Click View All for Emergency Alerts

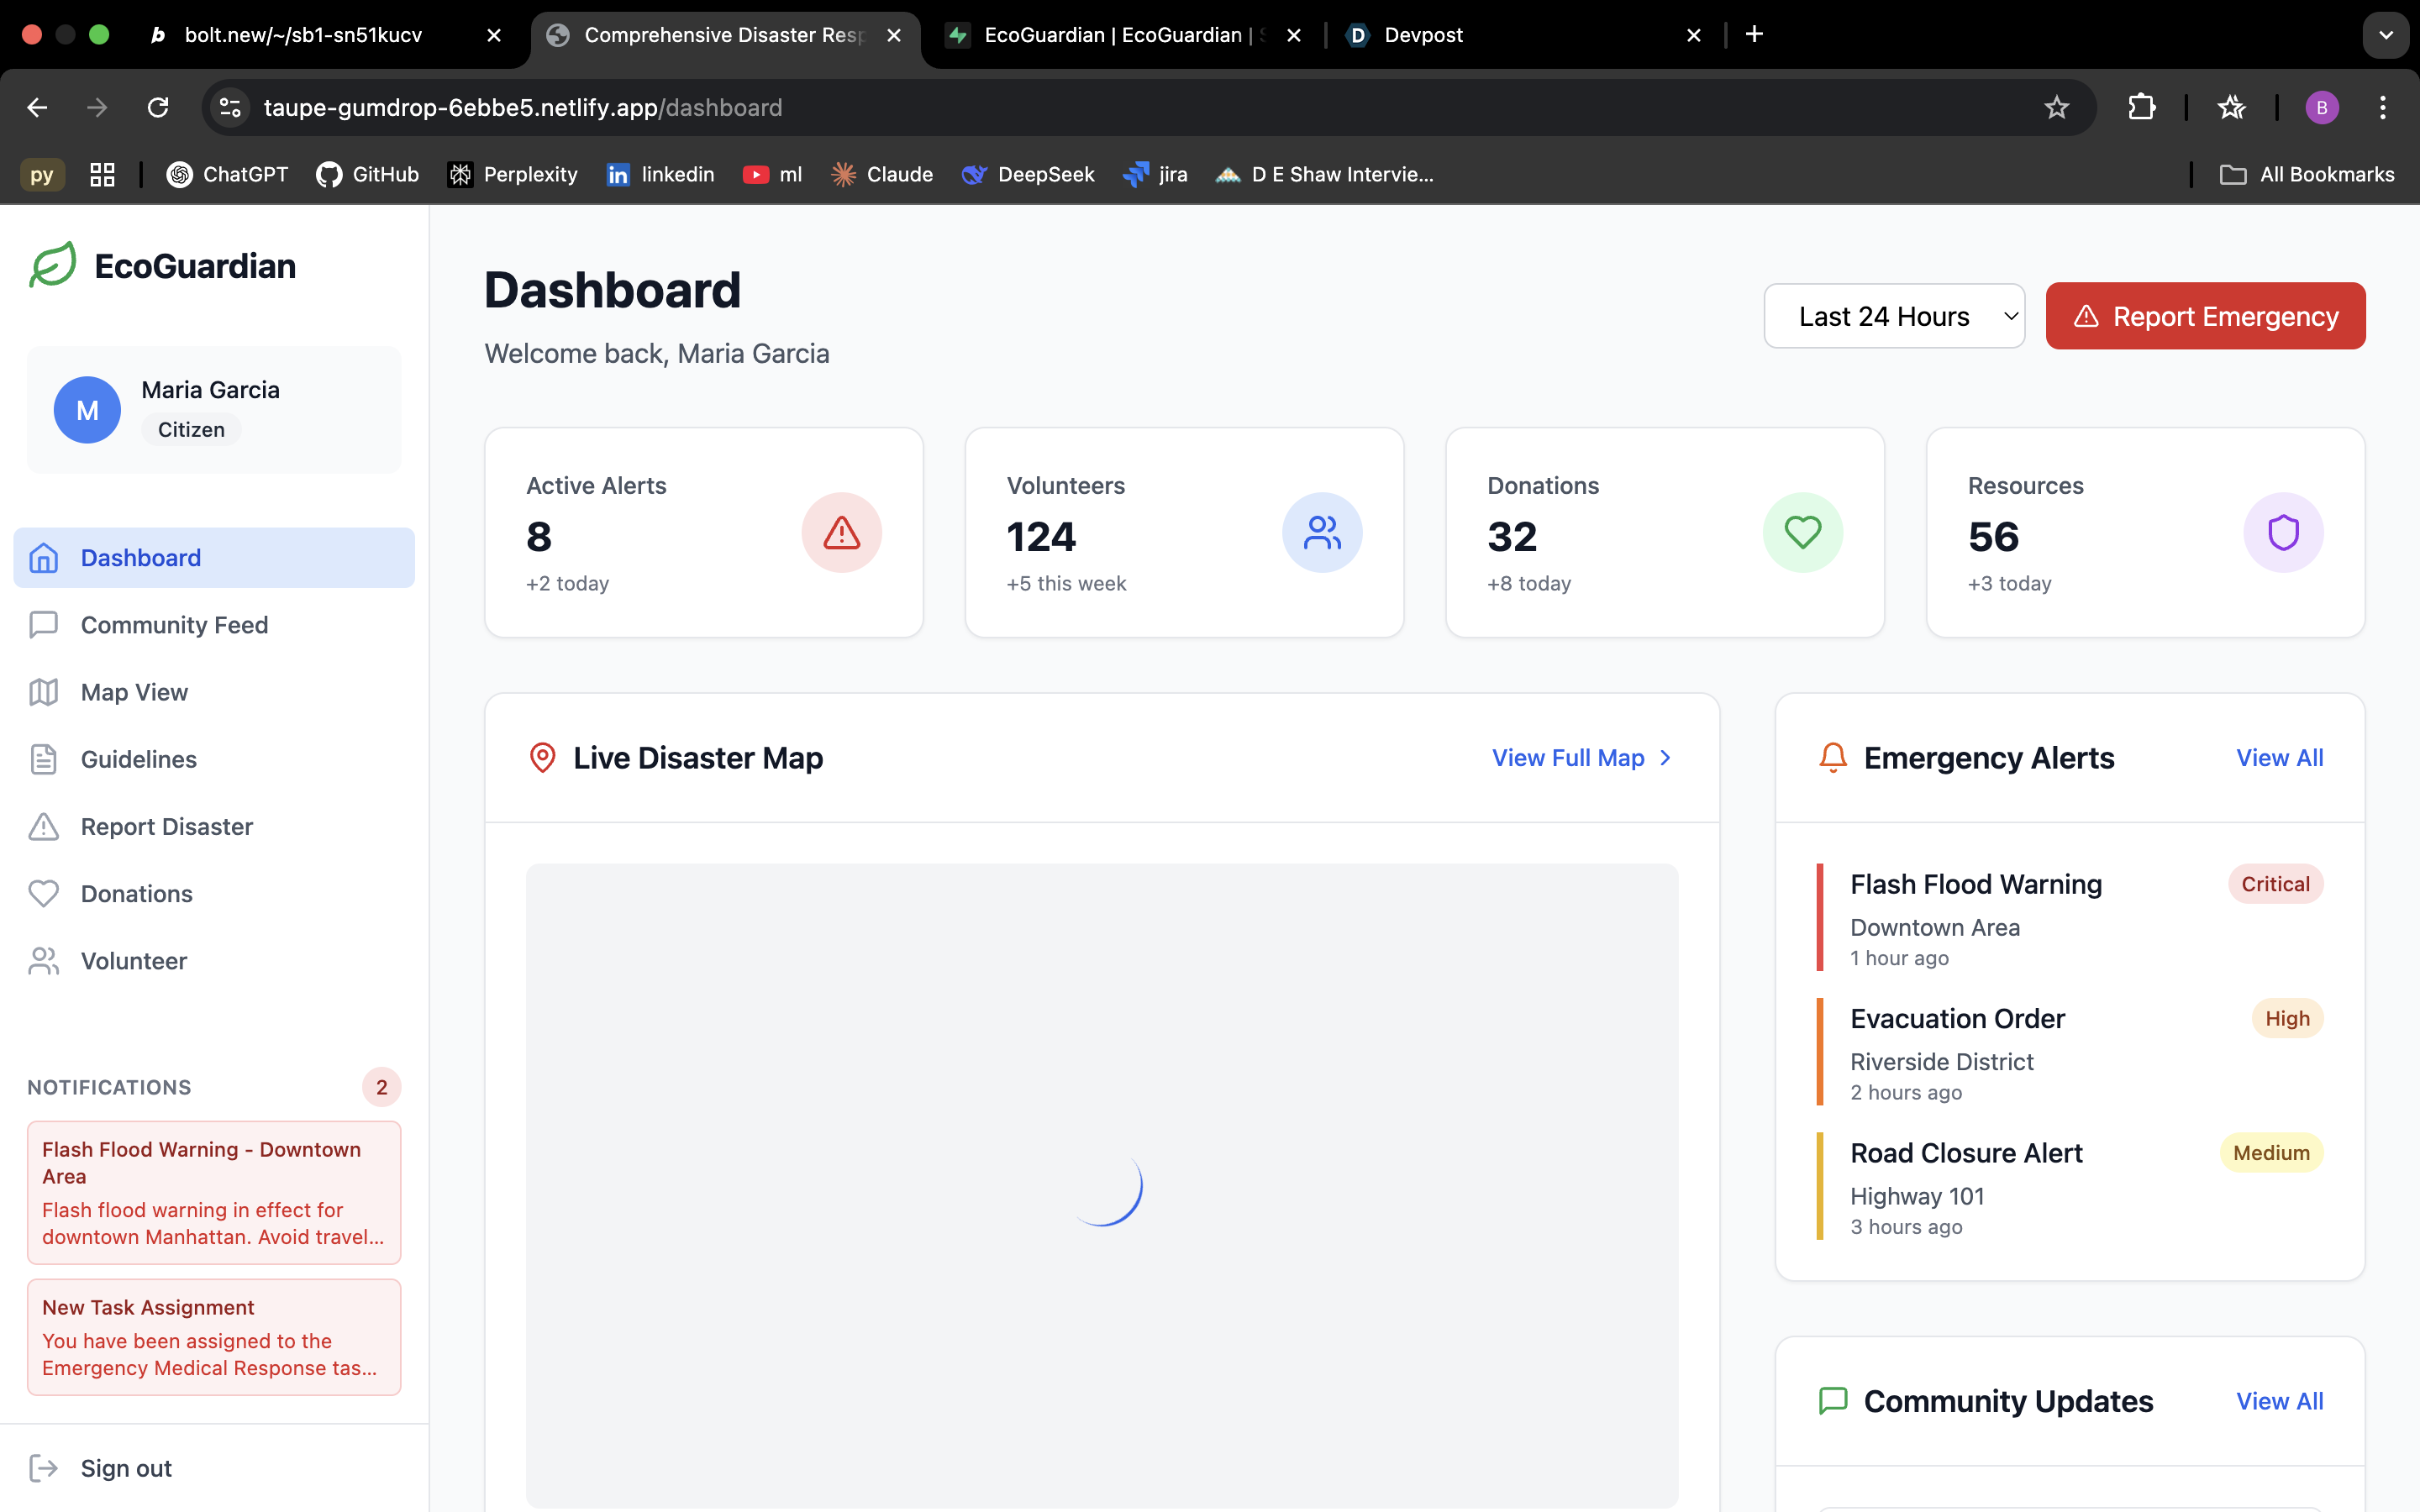[2279, 758]
